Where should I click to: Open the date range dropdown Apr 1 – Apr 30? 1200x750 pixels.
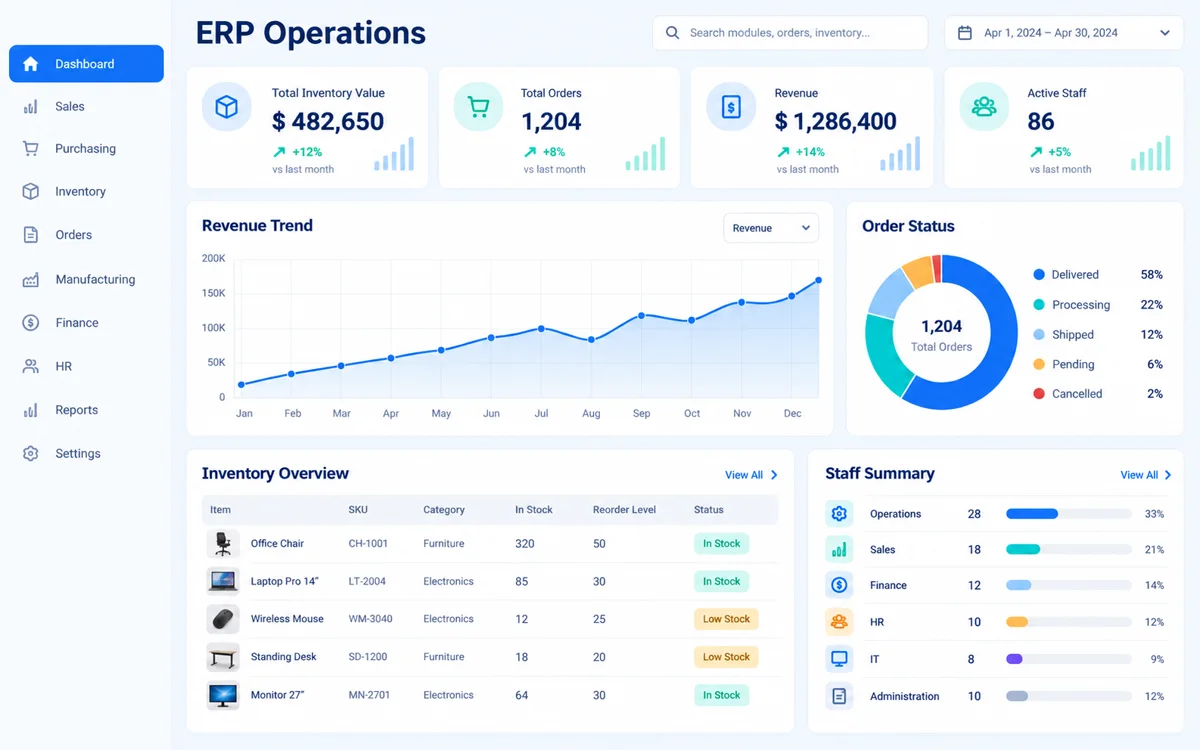[1064, 33]
